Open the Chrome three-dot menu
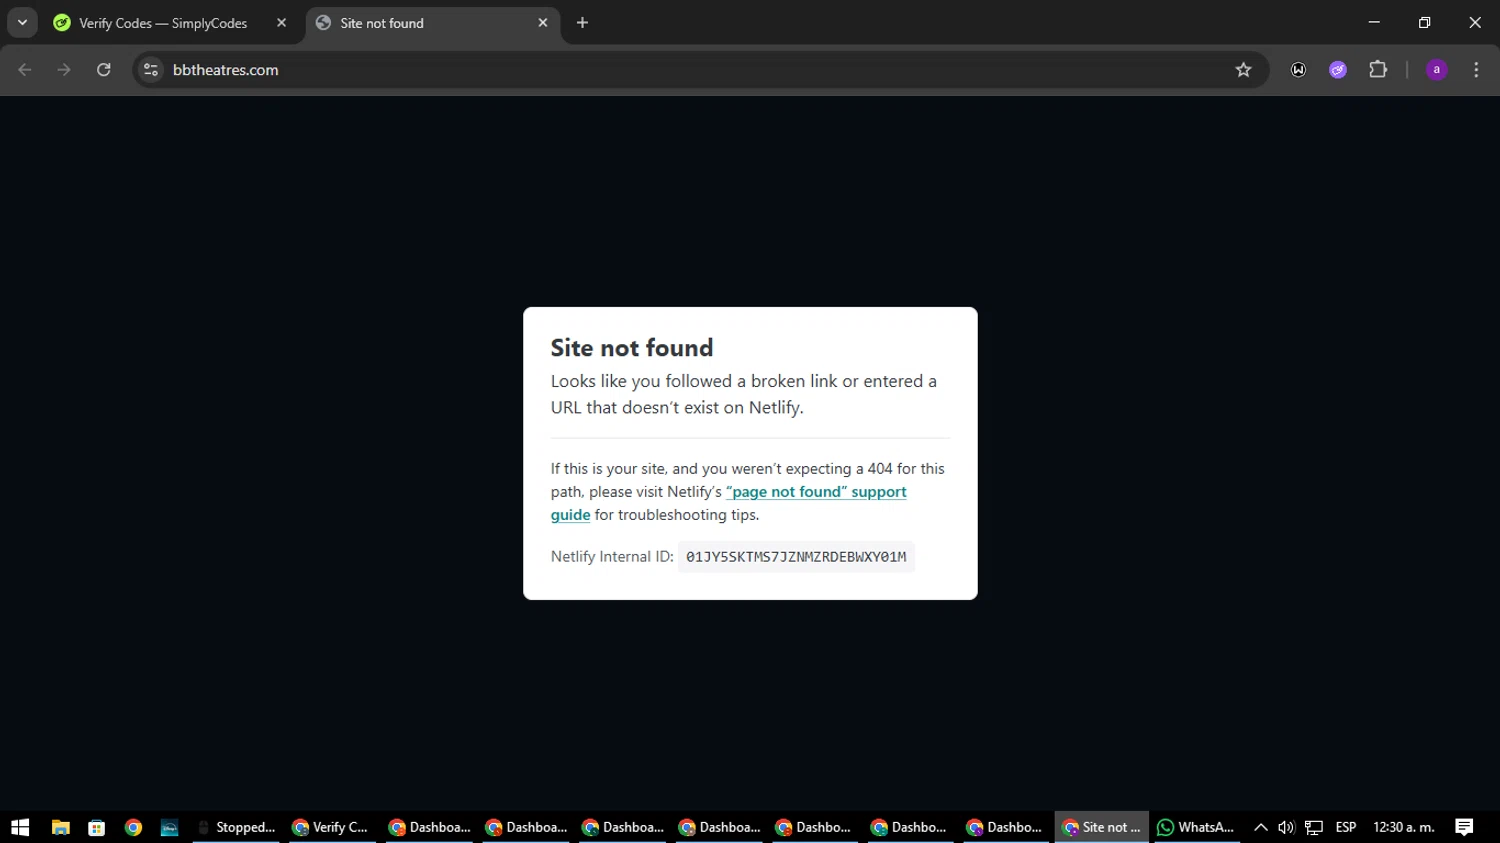Screen dimensions: 1500x843 1476,70
